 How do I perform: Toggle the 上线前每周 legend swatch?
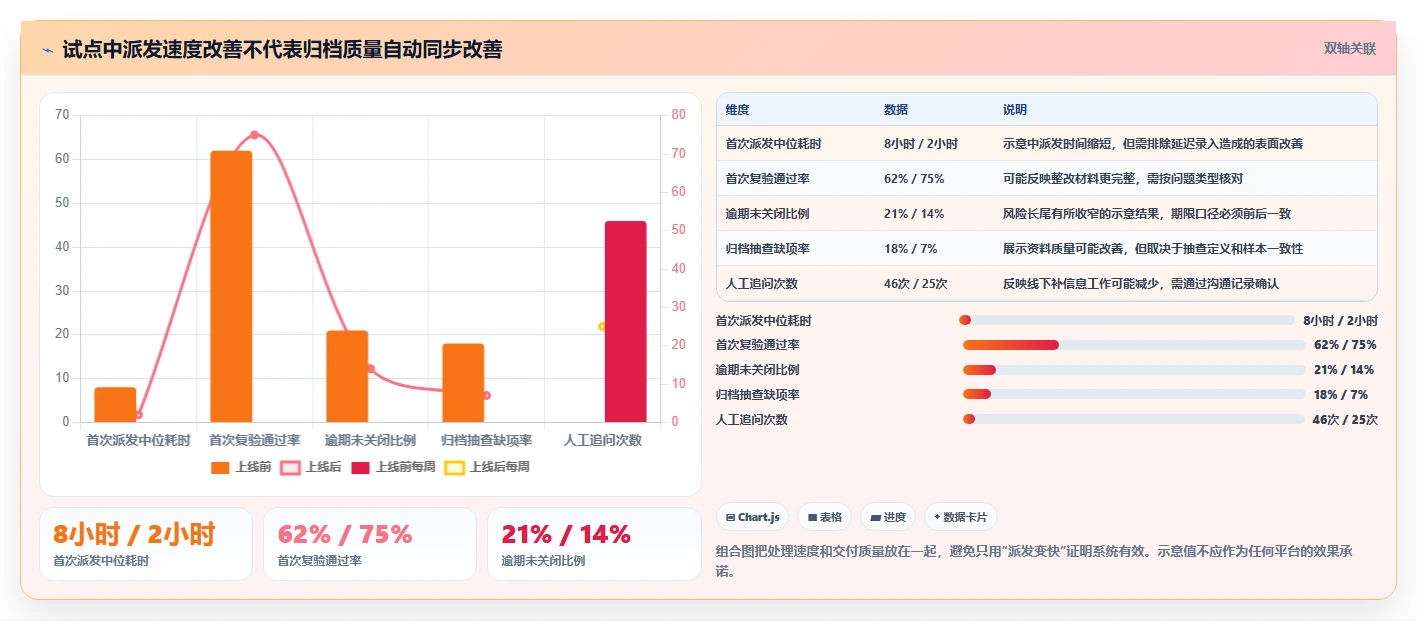pos(360,467)
